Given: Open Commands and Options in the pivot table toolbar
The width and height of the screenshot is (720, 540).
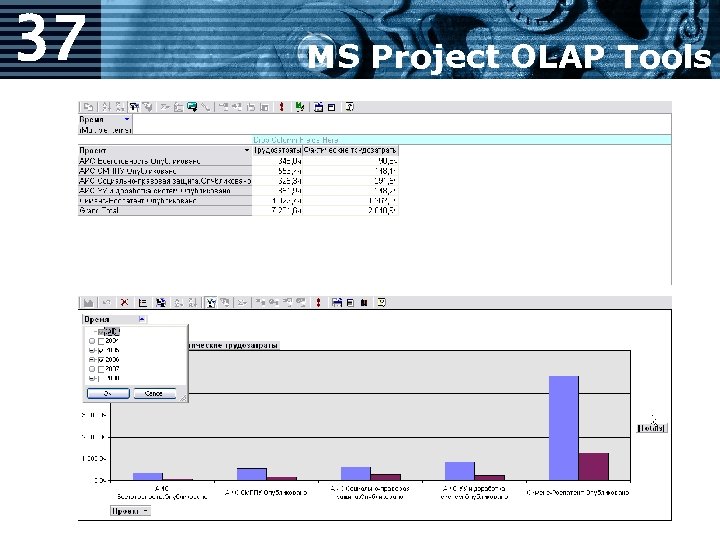Looking at the screenshot, I should pos(318,107).
